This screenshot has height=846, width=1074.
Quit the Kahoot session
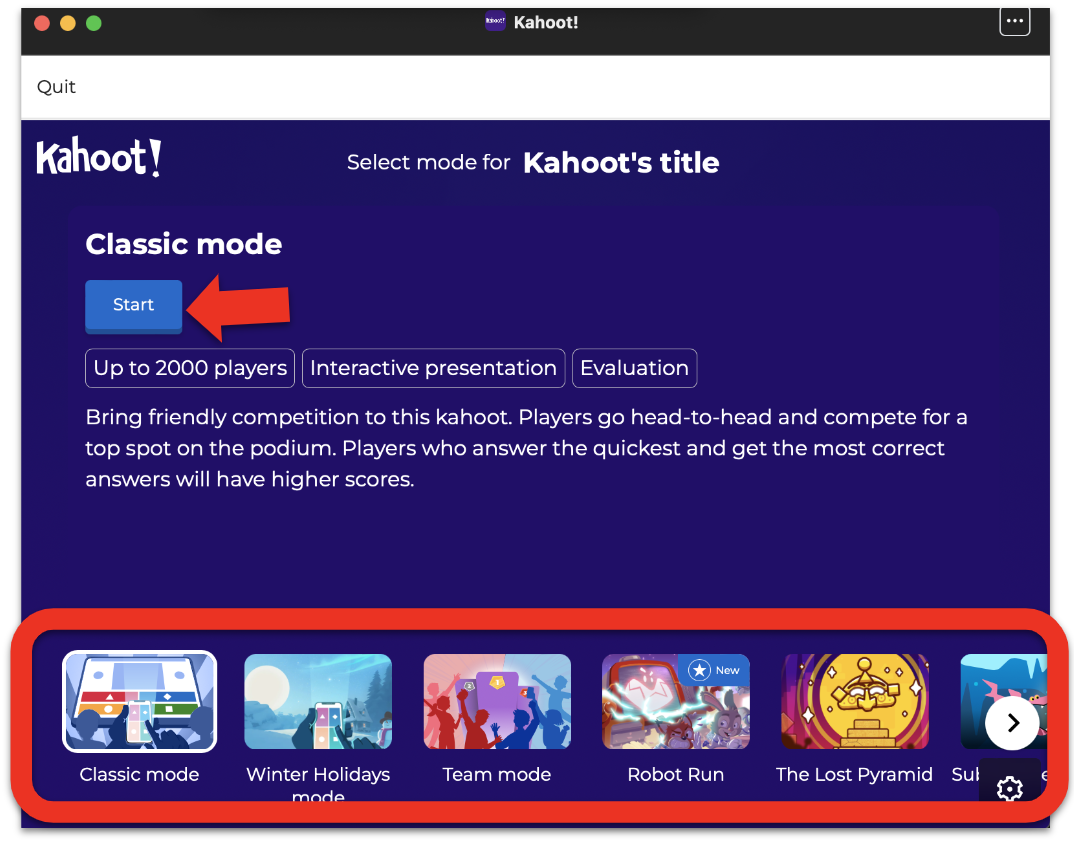[56, 87]
